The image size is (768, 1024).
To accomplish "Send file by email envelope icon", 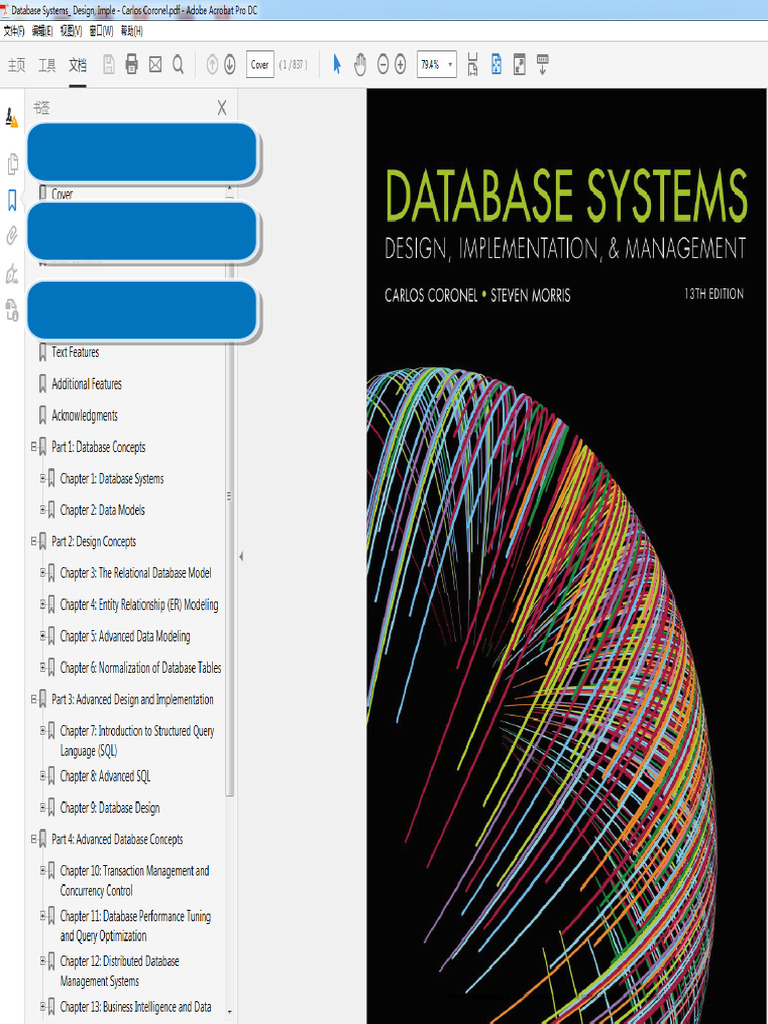I will coord(155,65).
